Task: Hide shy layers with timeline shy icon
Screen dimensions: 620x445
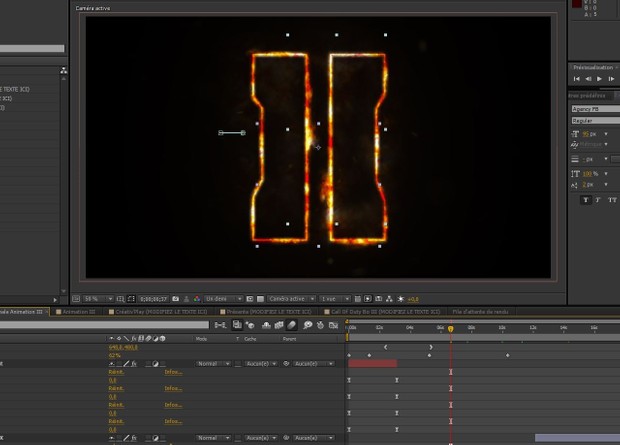Action: click(267, 325)
